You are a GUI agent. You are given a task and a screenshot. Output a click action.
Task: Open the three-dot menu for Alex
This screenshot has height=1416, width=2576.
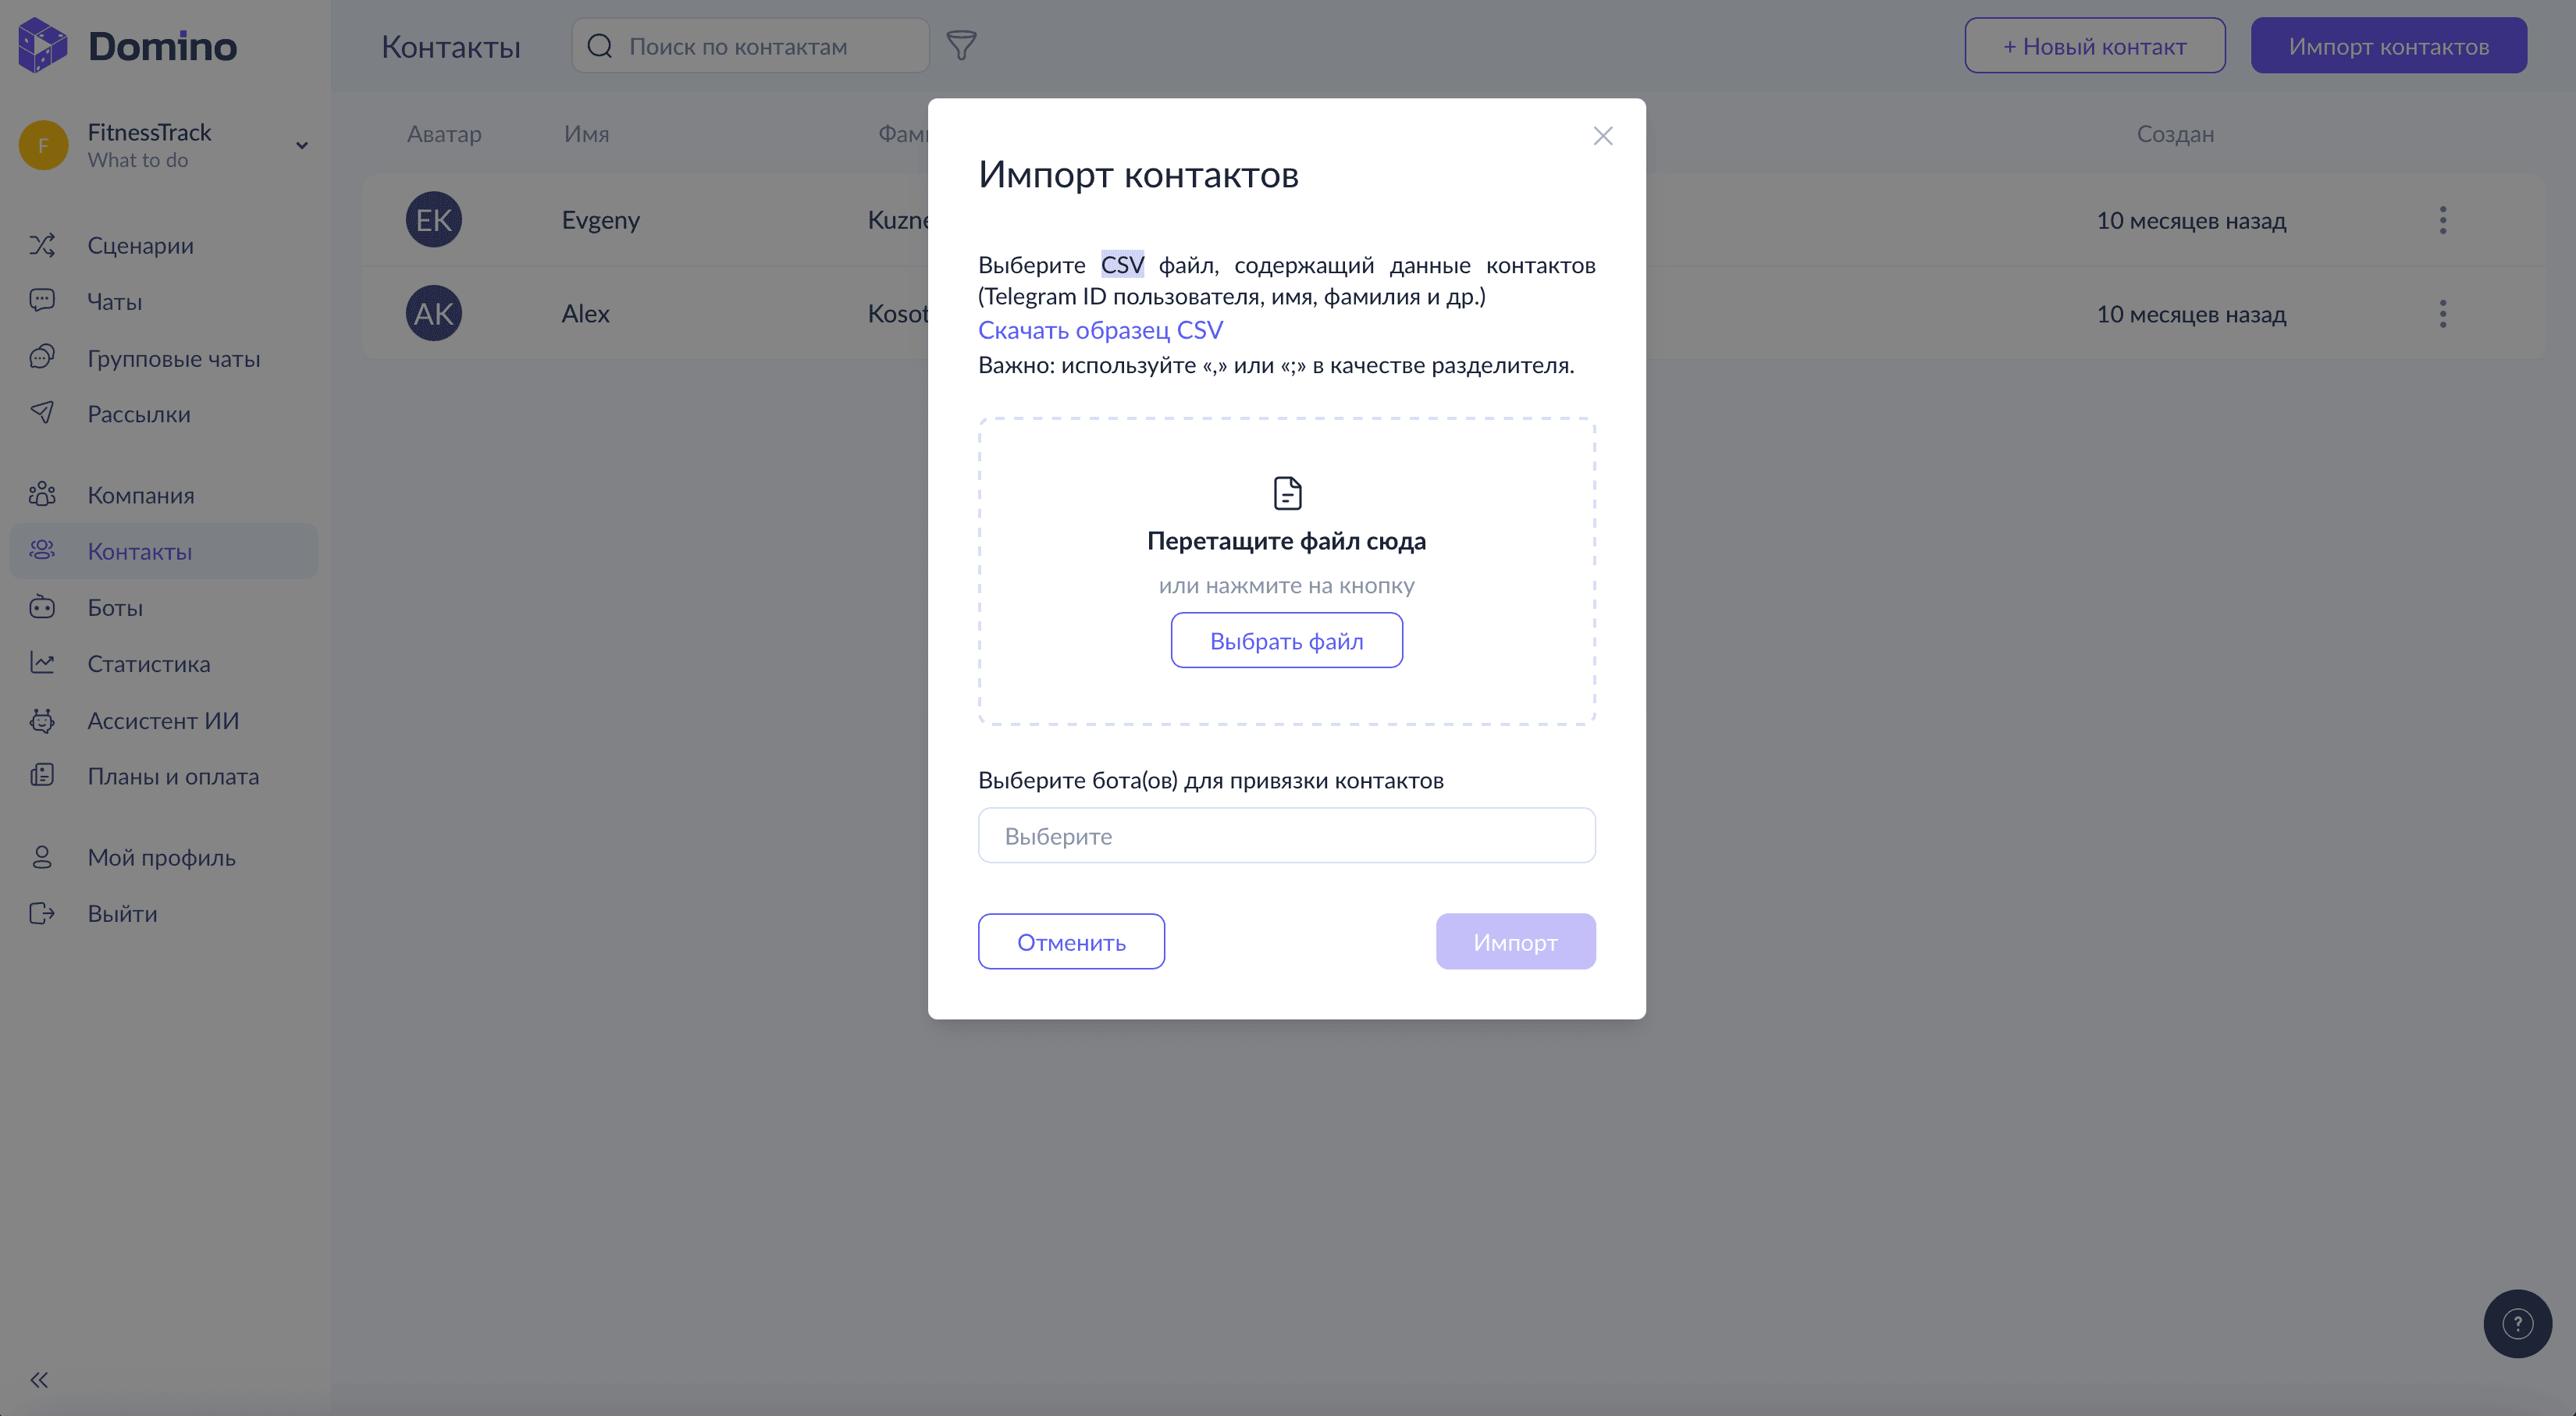pos(2442,313)
